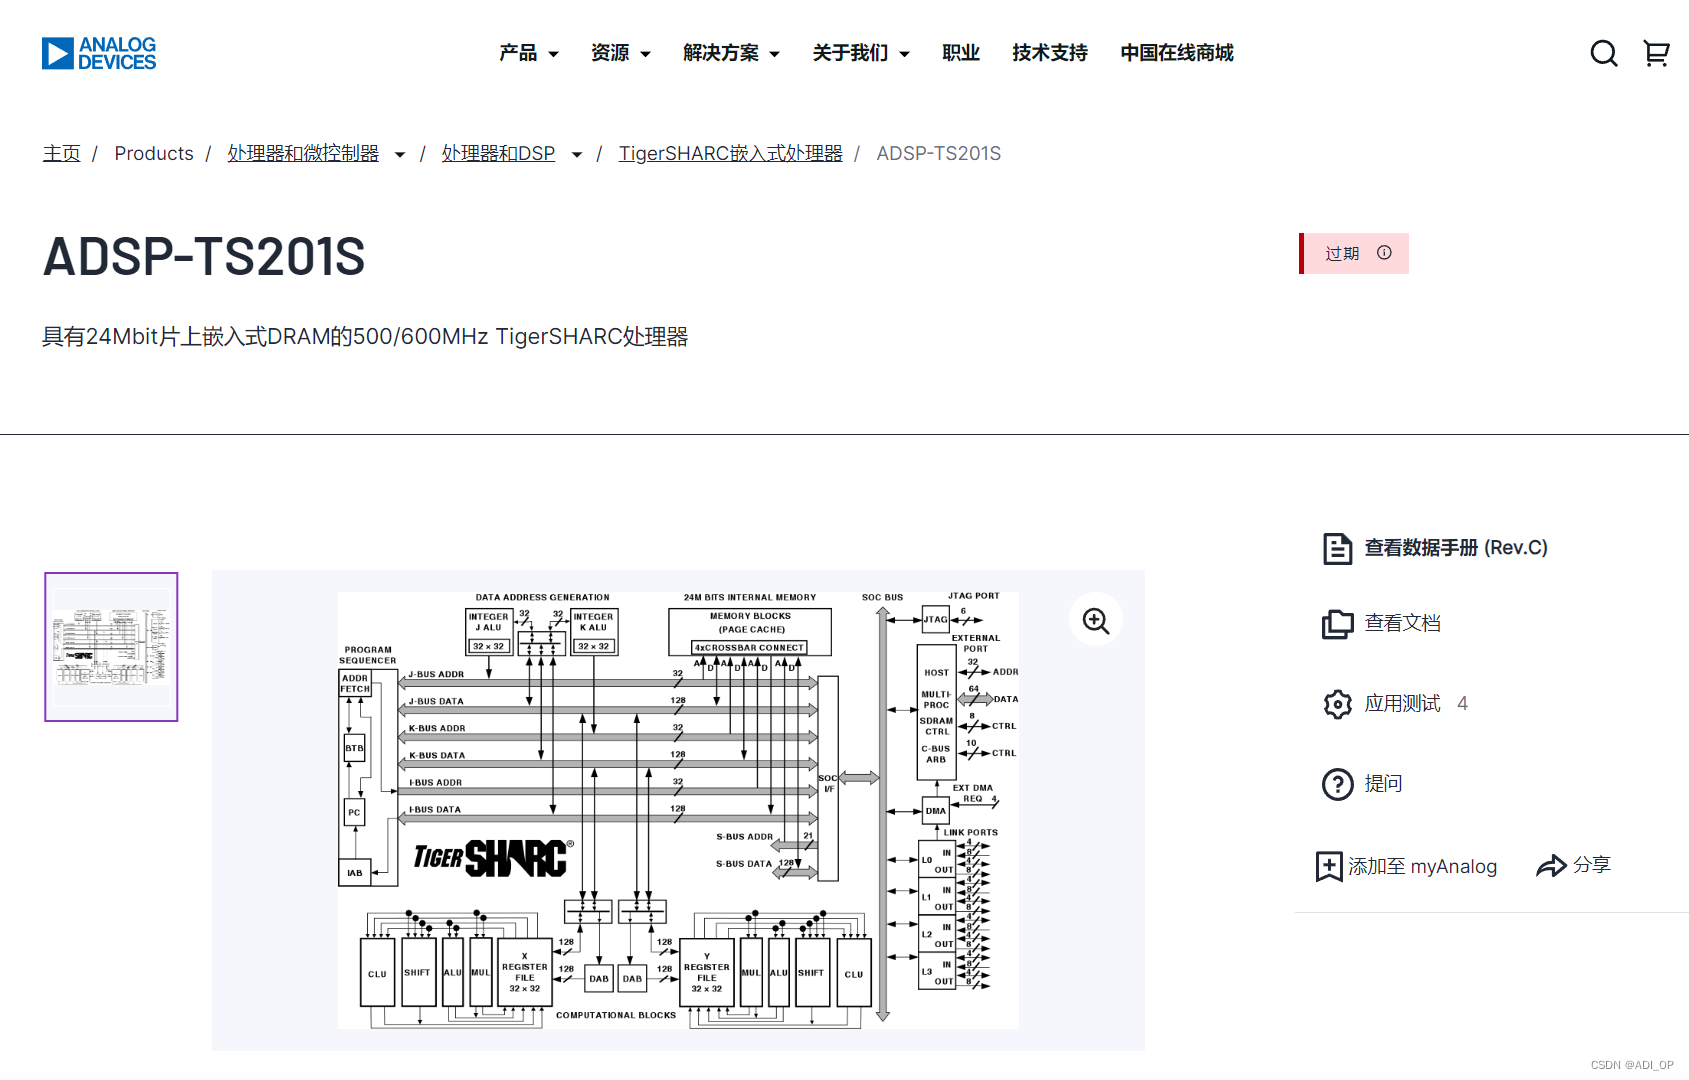Screen dimensions: 1689x1080
Task: Select 技术支持 in the navigation bar
Action: [1049, 53]
